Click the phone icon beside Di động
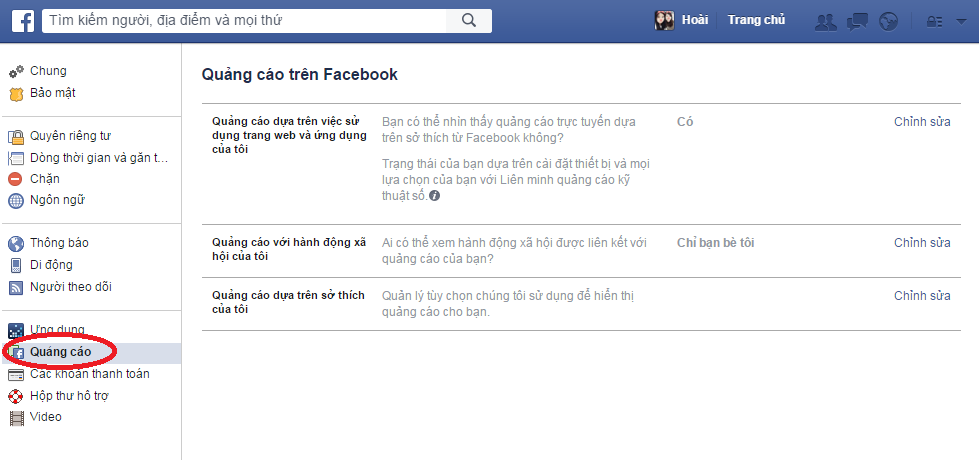This screenshot has width=979, height=460. 16,265
